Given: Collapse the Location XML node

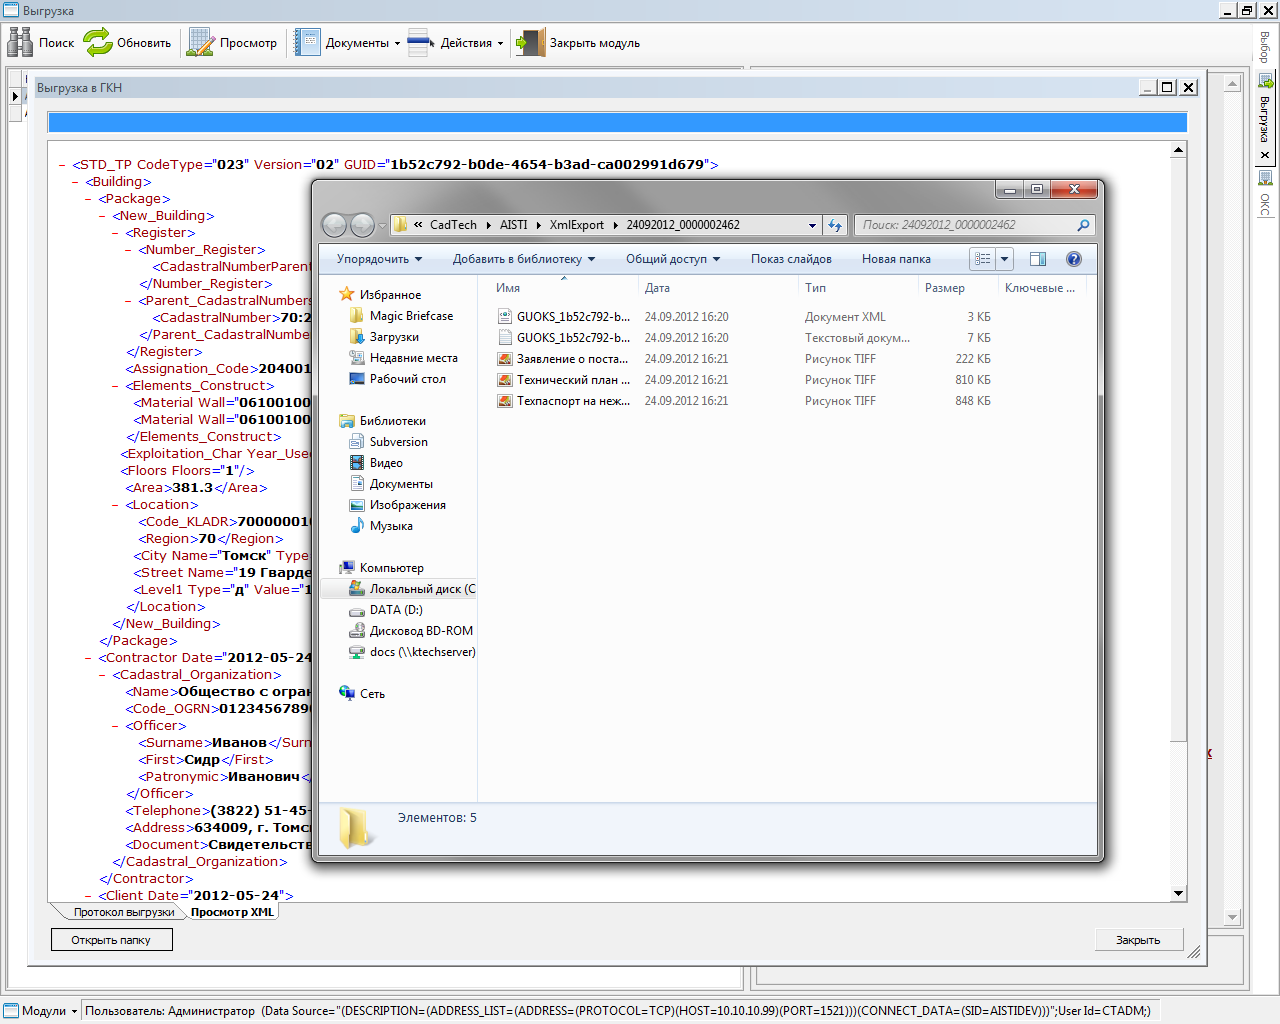Looking at the screenshot, I should coord(116,505).
